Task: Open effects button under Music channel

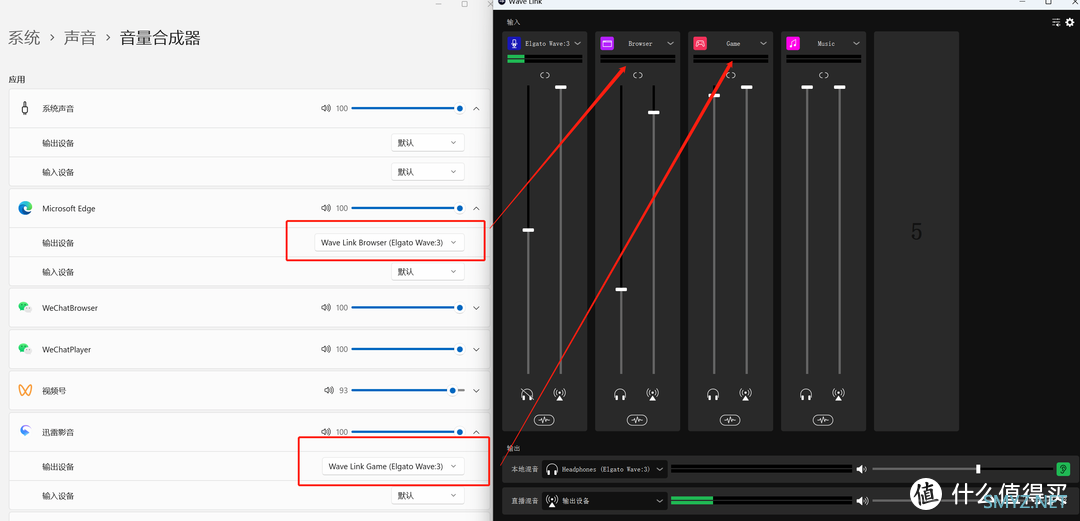Action: tap(823, 420)
